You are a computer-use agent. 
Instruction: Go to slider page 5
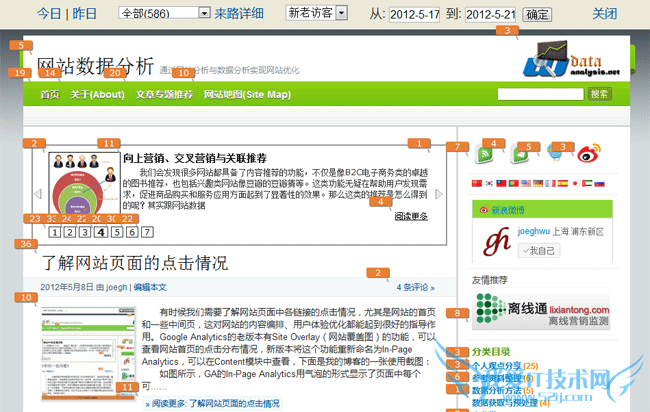pos(117,232)
